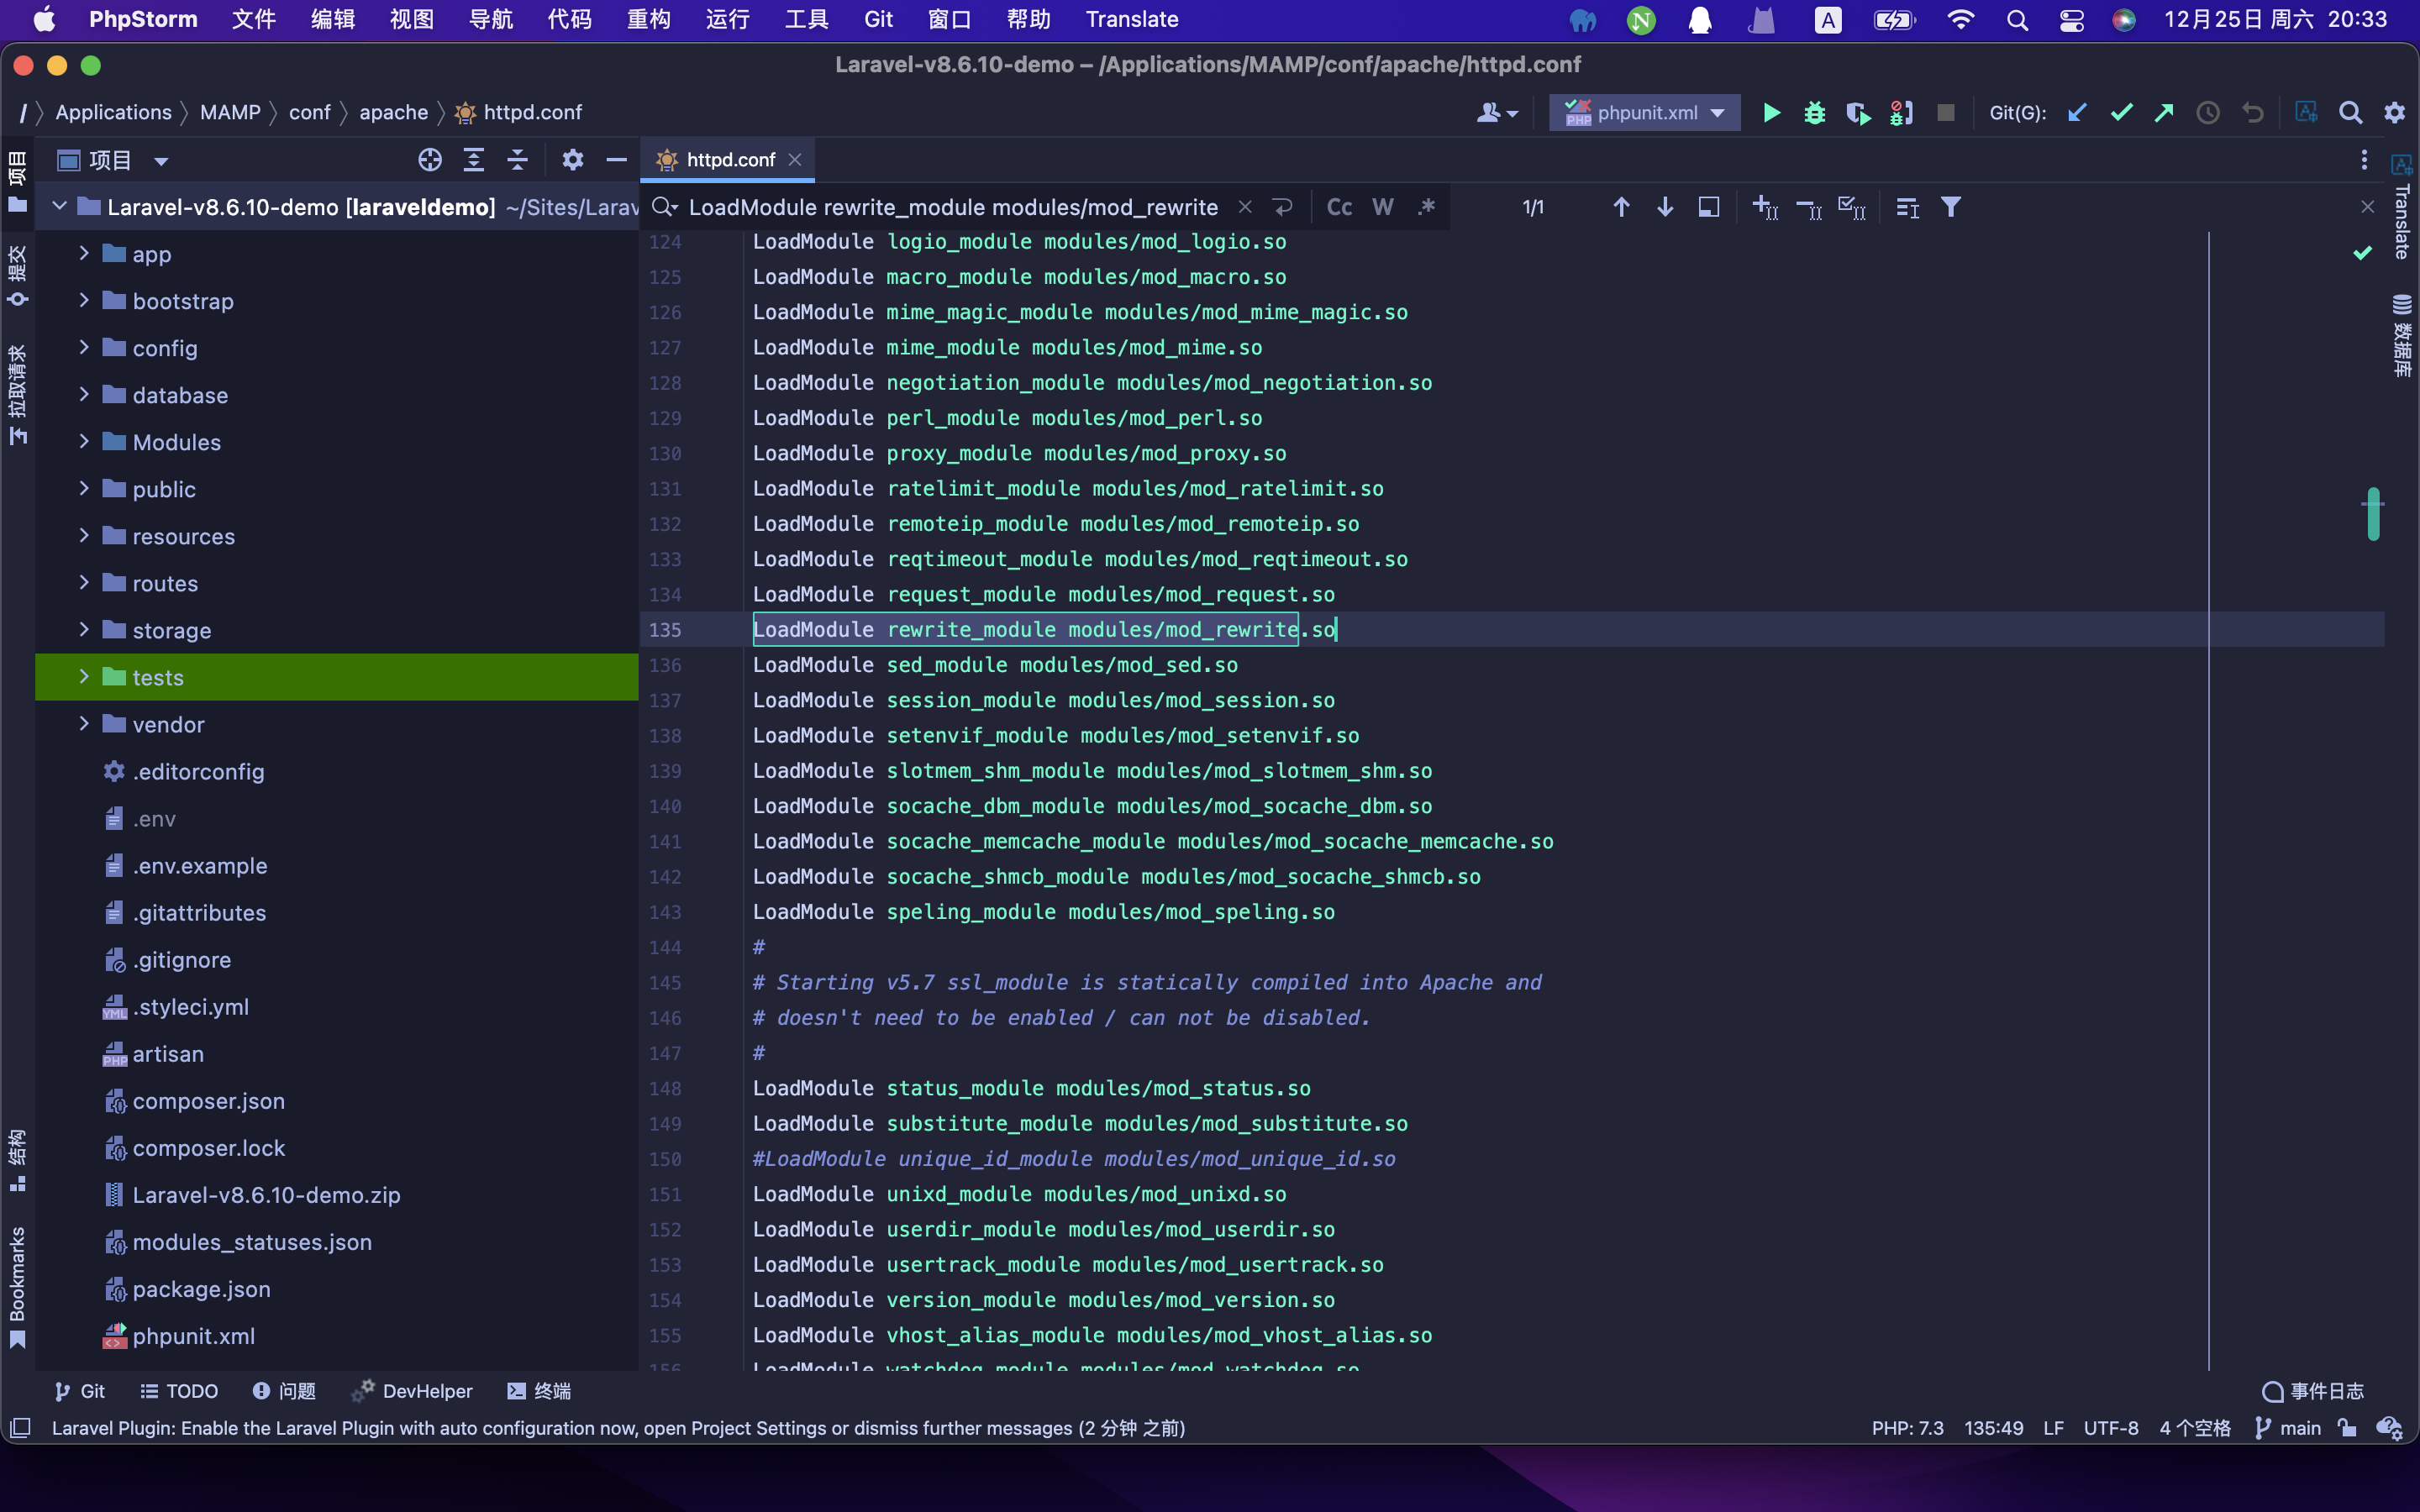Go to next search occurrence

pyautogui.click(x=1665, y=207)
